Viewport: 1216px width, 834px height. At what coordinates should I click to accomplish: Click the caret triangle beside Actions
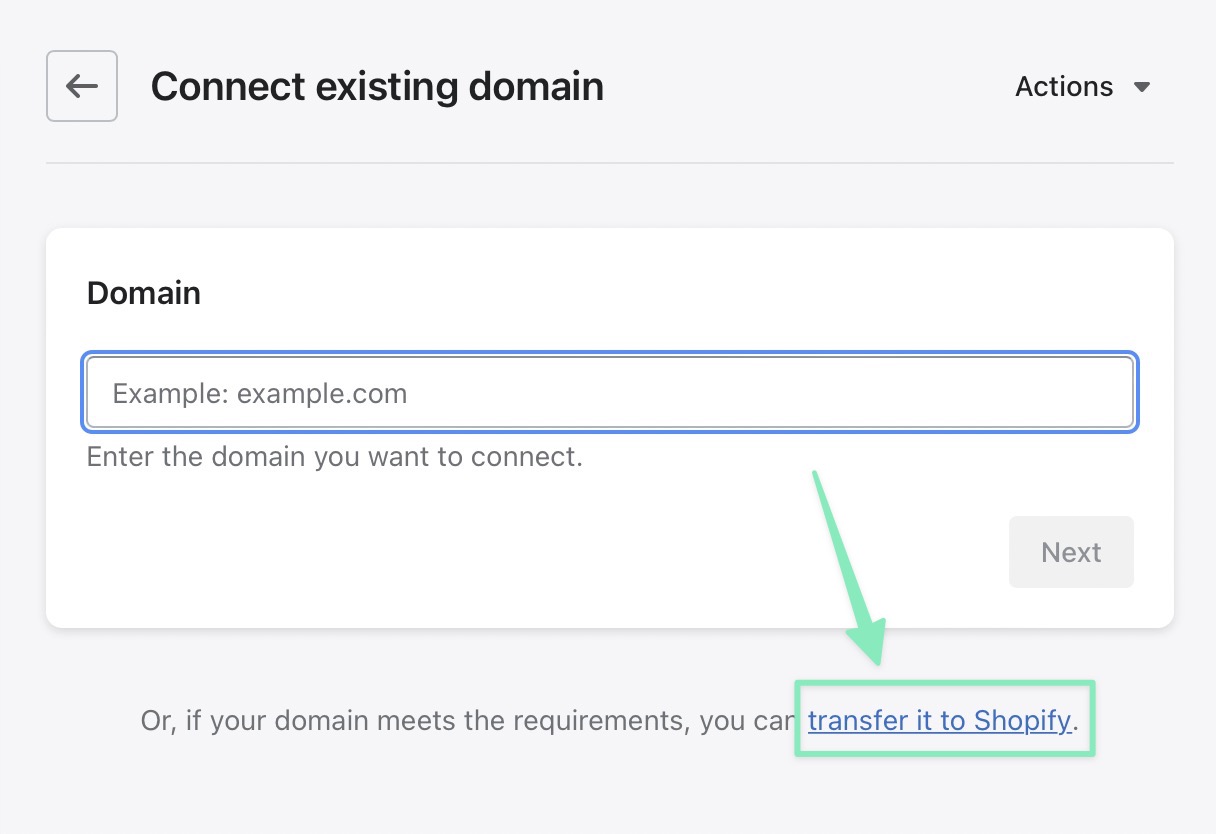click(1142, 88)
